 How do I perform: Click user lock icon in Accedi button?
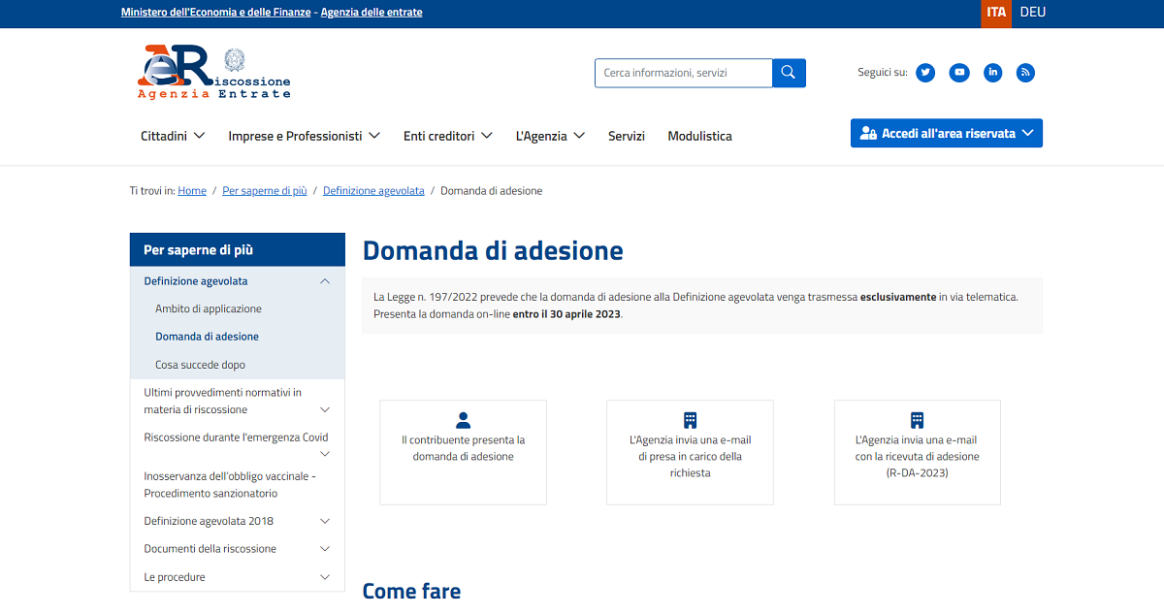pyautogui.click(x=868, y=134)
